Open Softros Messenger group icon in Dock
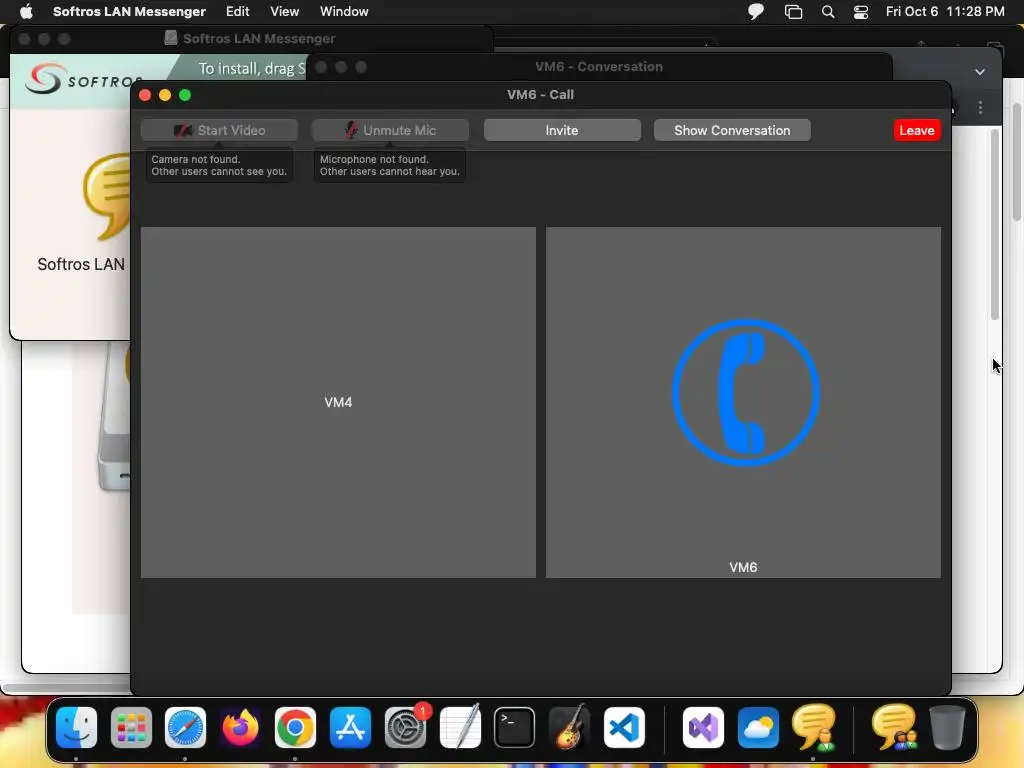The image size is (1024, 768). (x=894, y=727)
